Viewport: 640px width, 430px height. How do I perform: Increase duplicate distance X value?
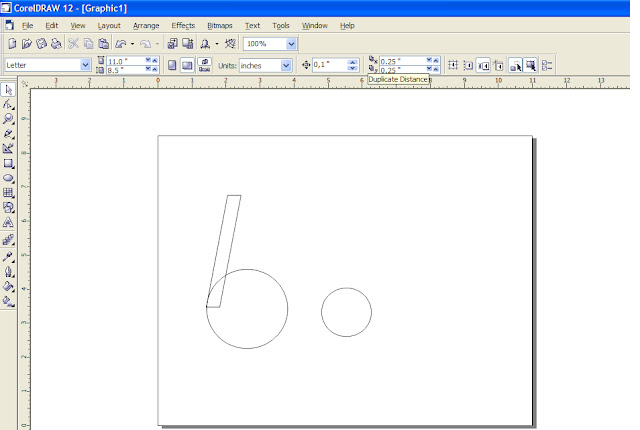tap(436, 60)
